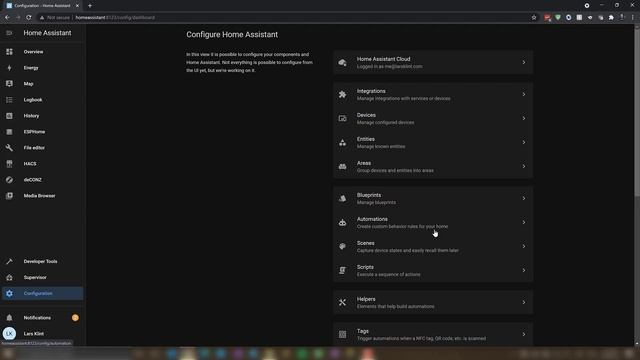The image size is (640, 360).
Task: Open the LK user avatar
Action: pos(9,333)
